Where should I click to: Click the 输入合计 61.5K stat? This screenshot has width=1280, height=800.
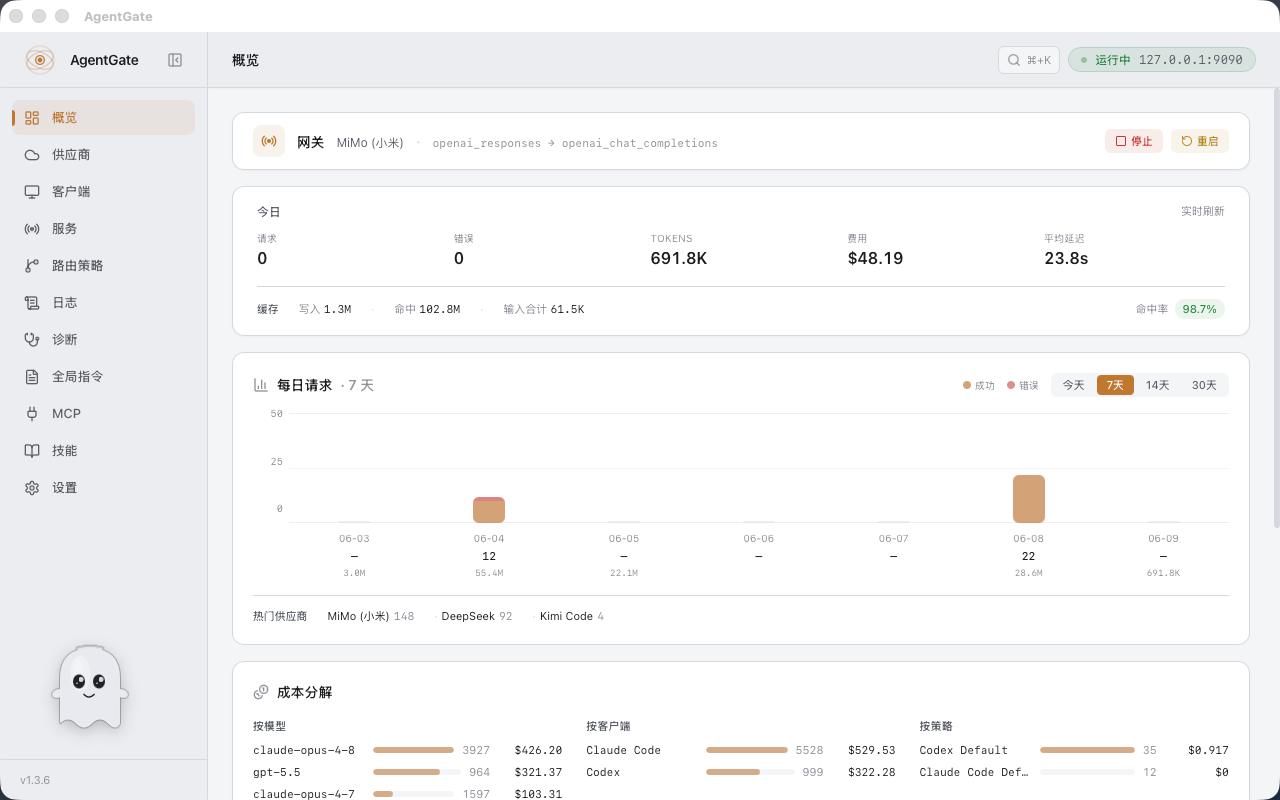click(544, 309)
